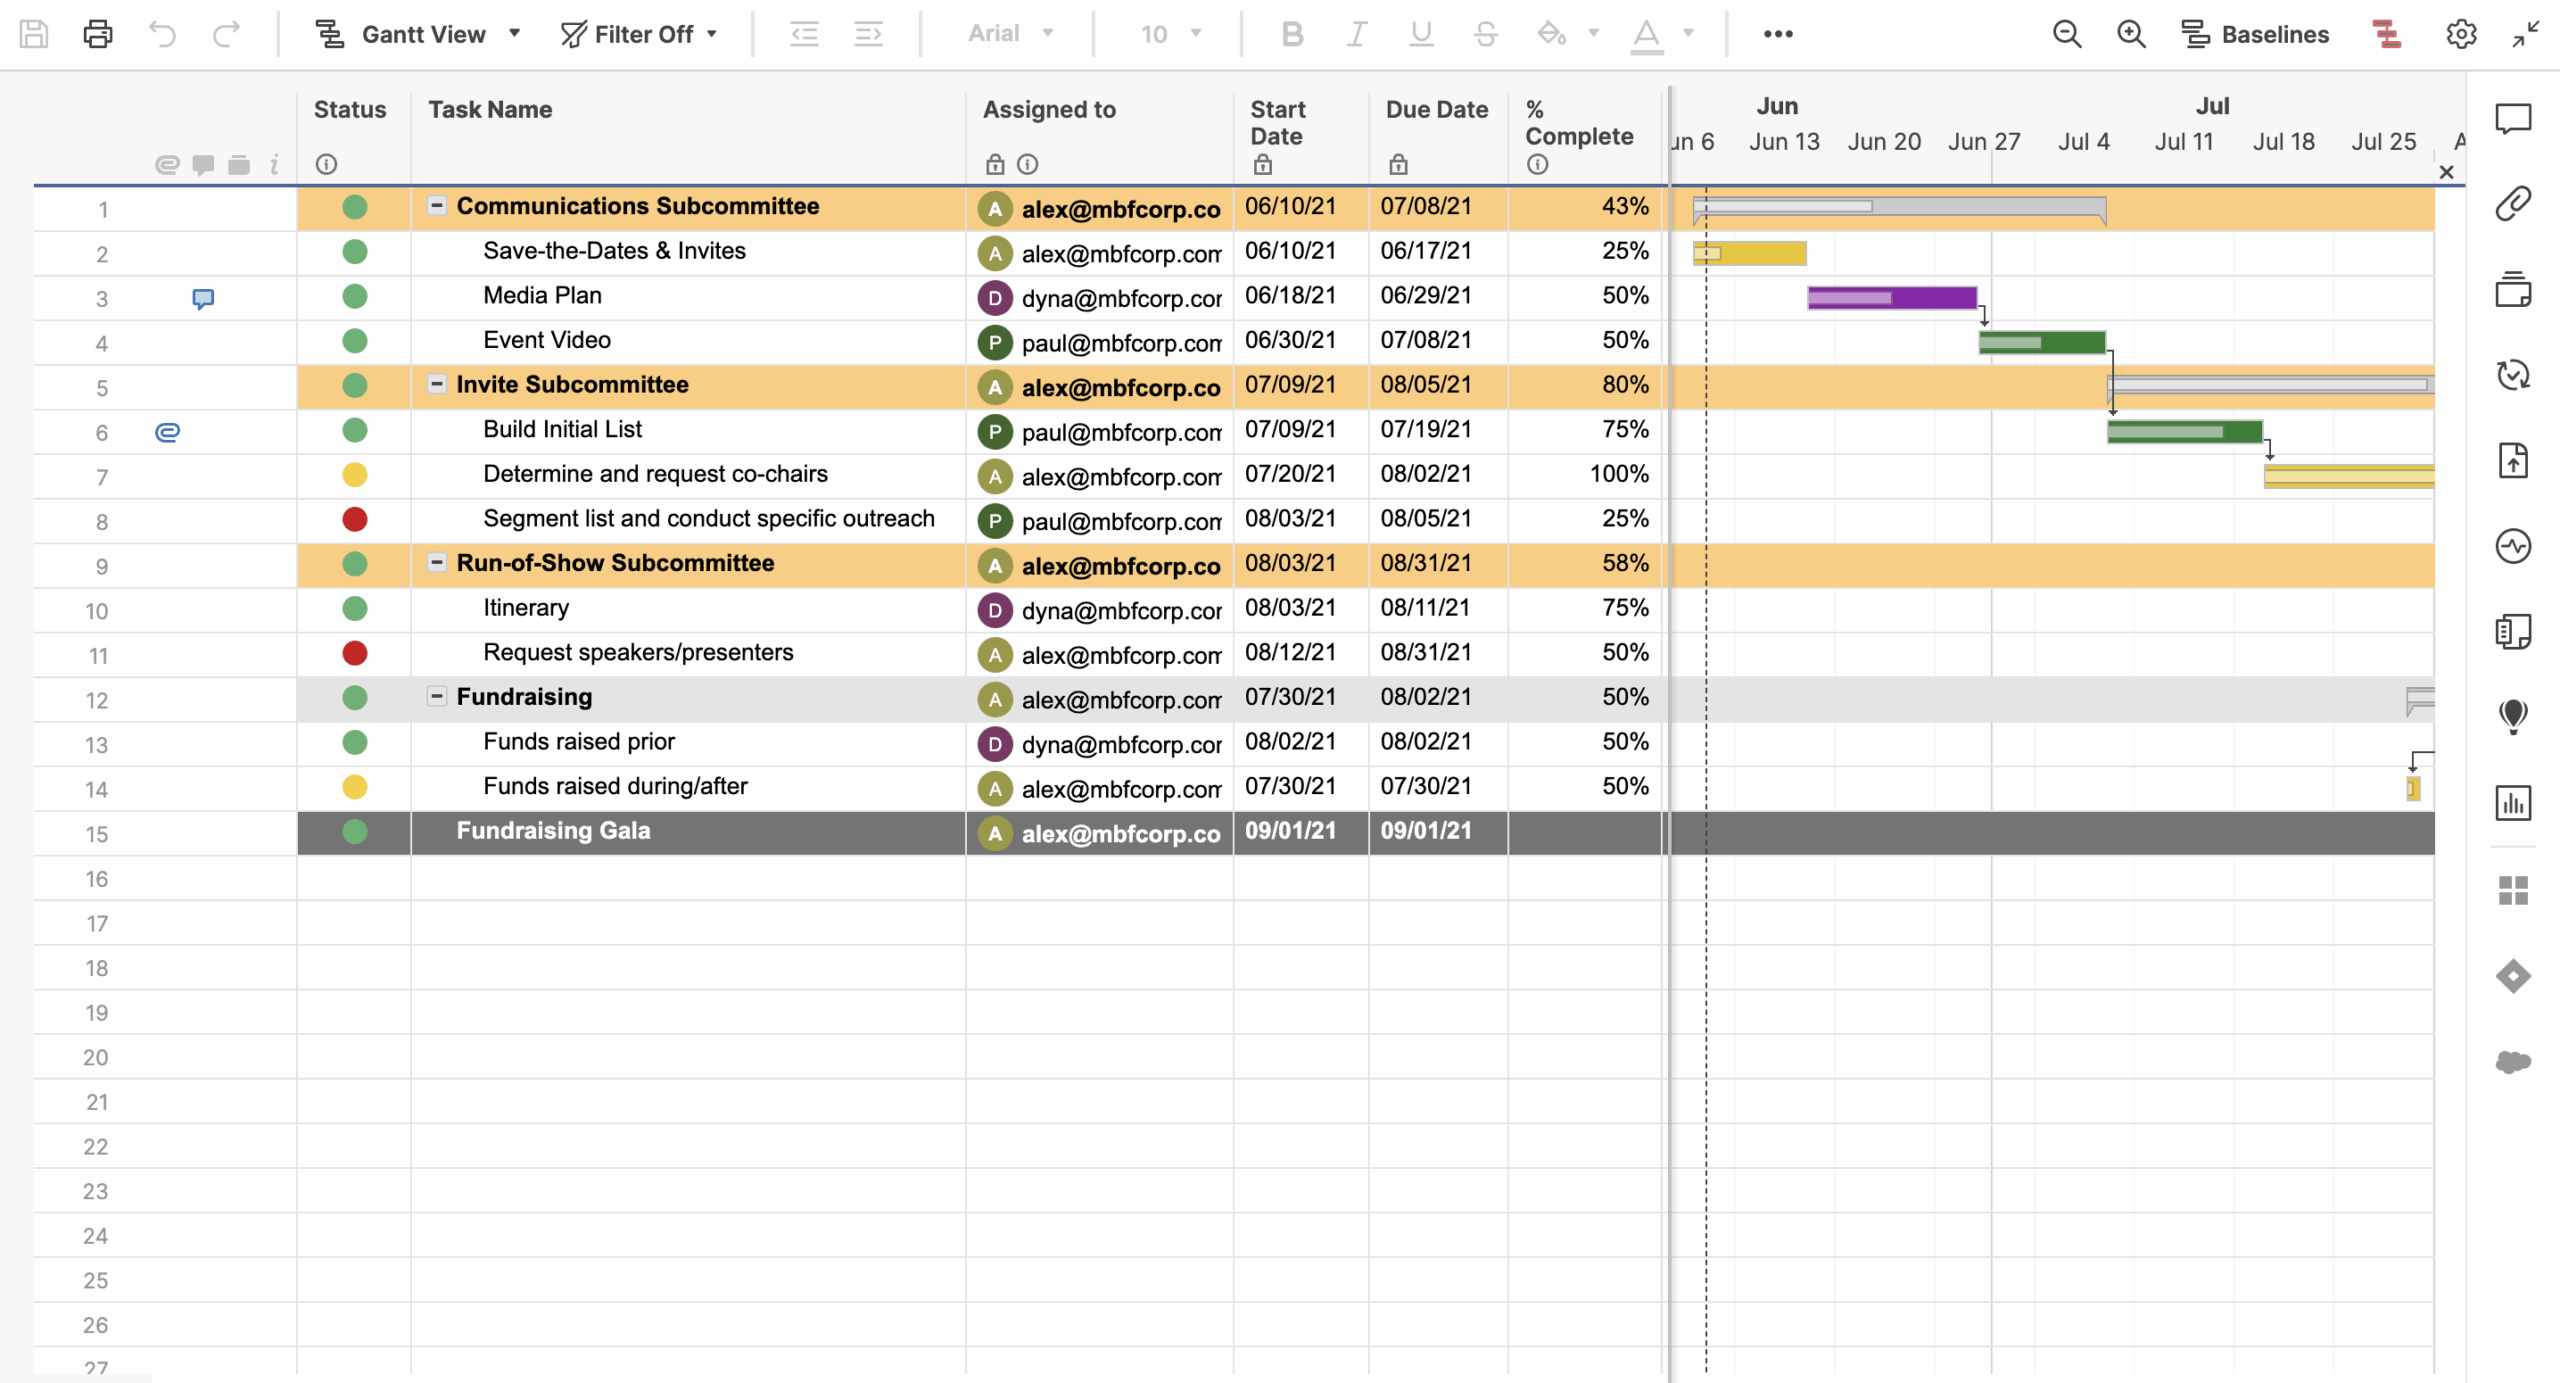The height and width of the screenshot is (1383, 2560).
Task: Open Gantt settings gear icon
Action: pos(2461,34)
